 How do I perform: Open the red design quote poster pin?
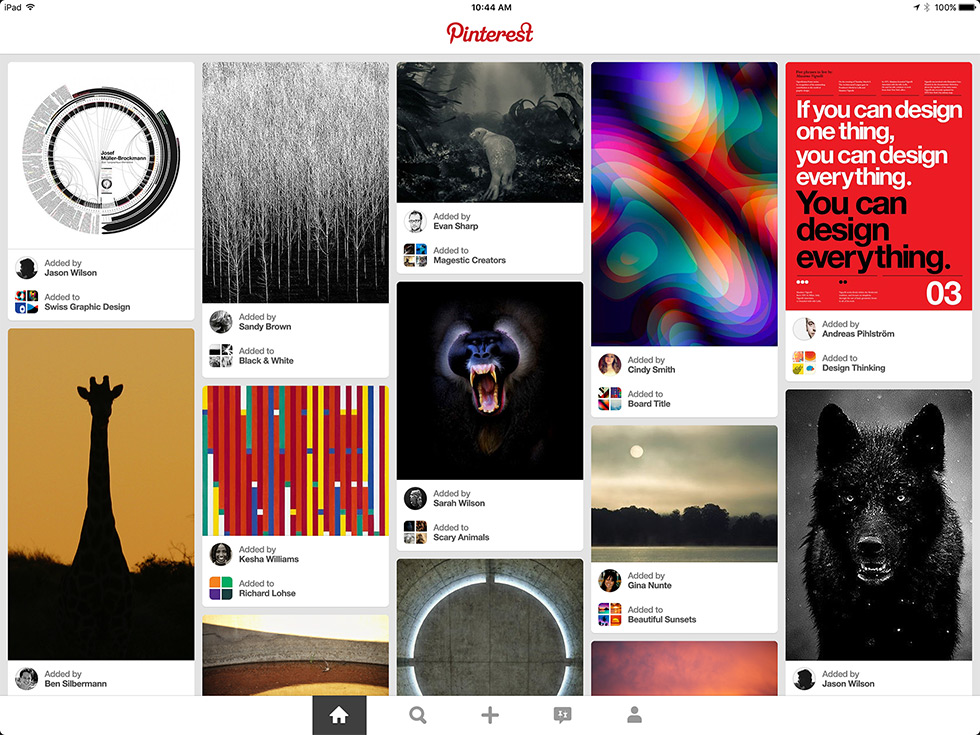point(879,186)
